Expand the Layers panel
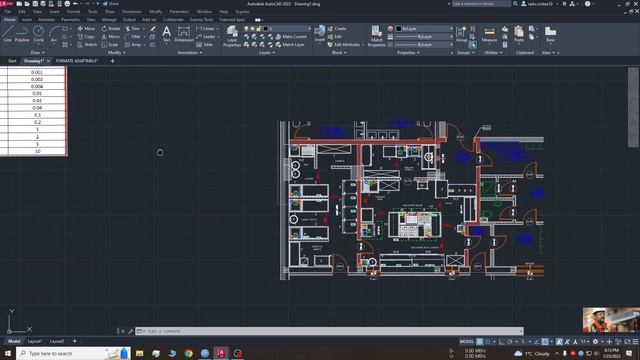640x360 pixels. pos(267,53)
